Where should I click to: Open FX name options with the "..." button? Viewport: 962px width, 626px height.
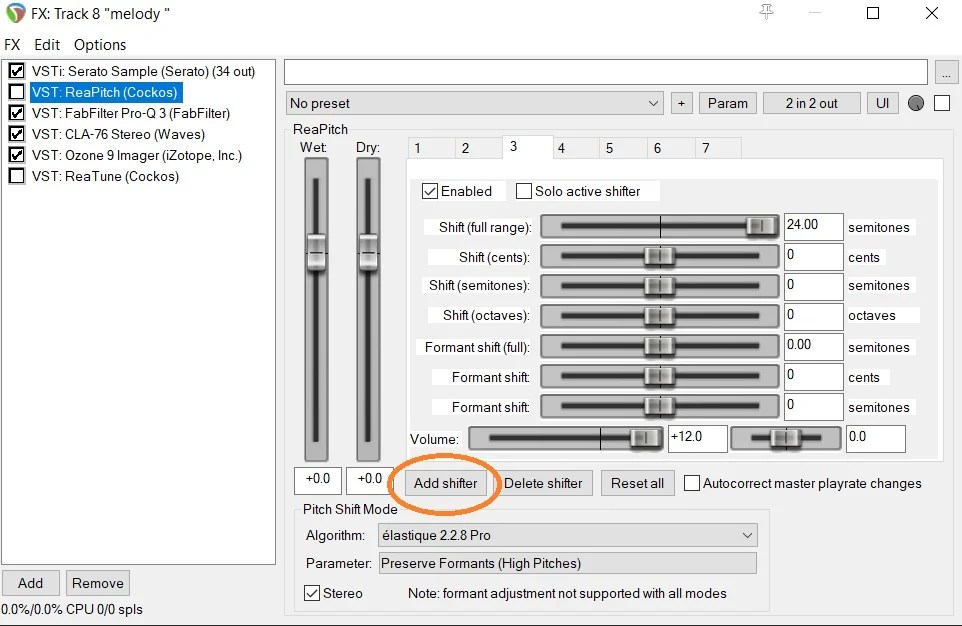coord(946,71)
